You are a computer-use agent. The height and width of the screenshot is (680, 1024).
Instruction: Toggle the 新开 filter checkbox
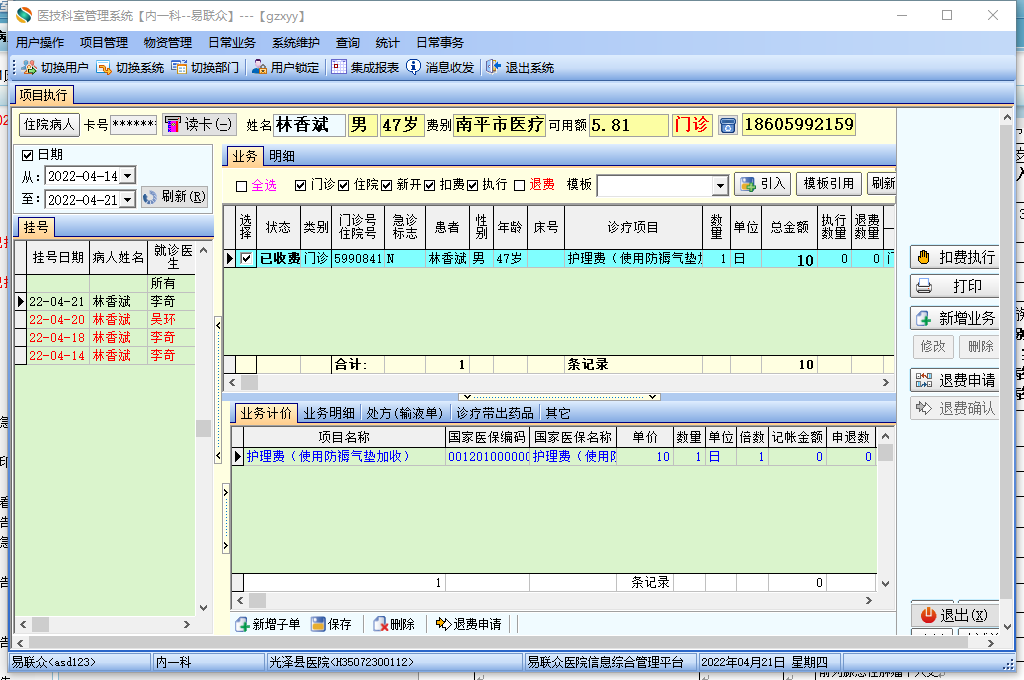coord(387,186)
